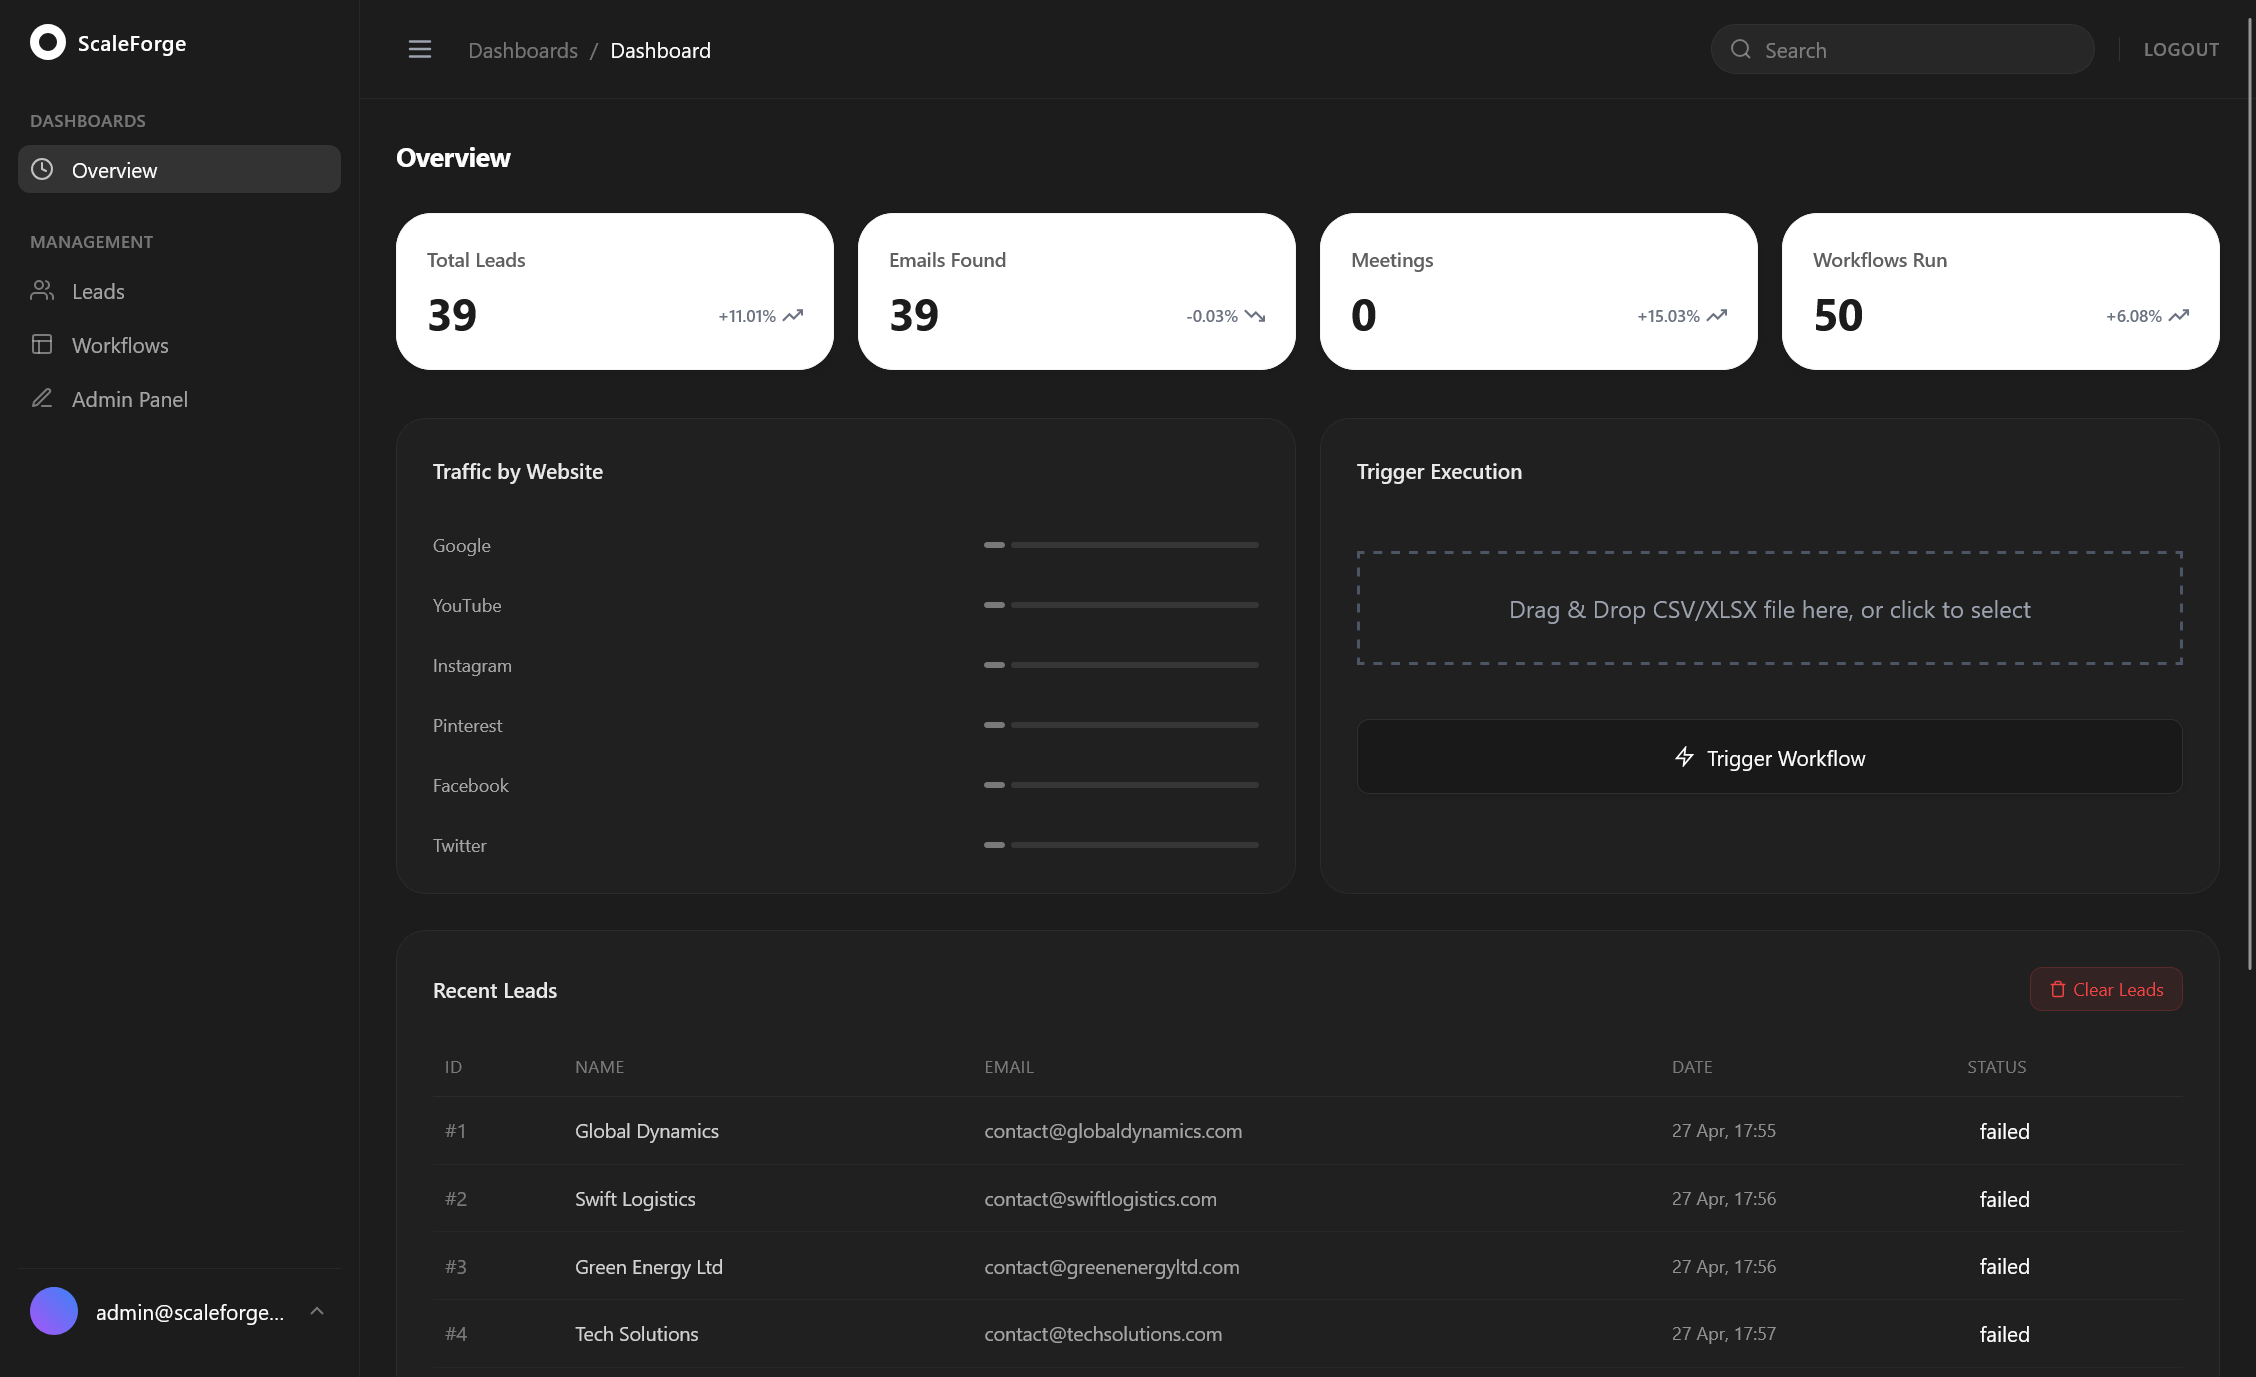Click contact@techsolutions.com email
The image size is (2256, 1377).
coord(1103,1334)
